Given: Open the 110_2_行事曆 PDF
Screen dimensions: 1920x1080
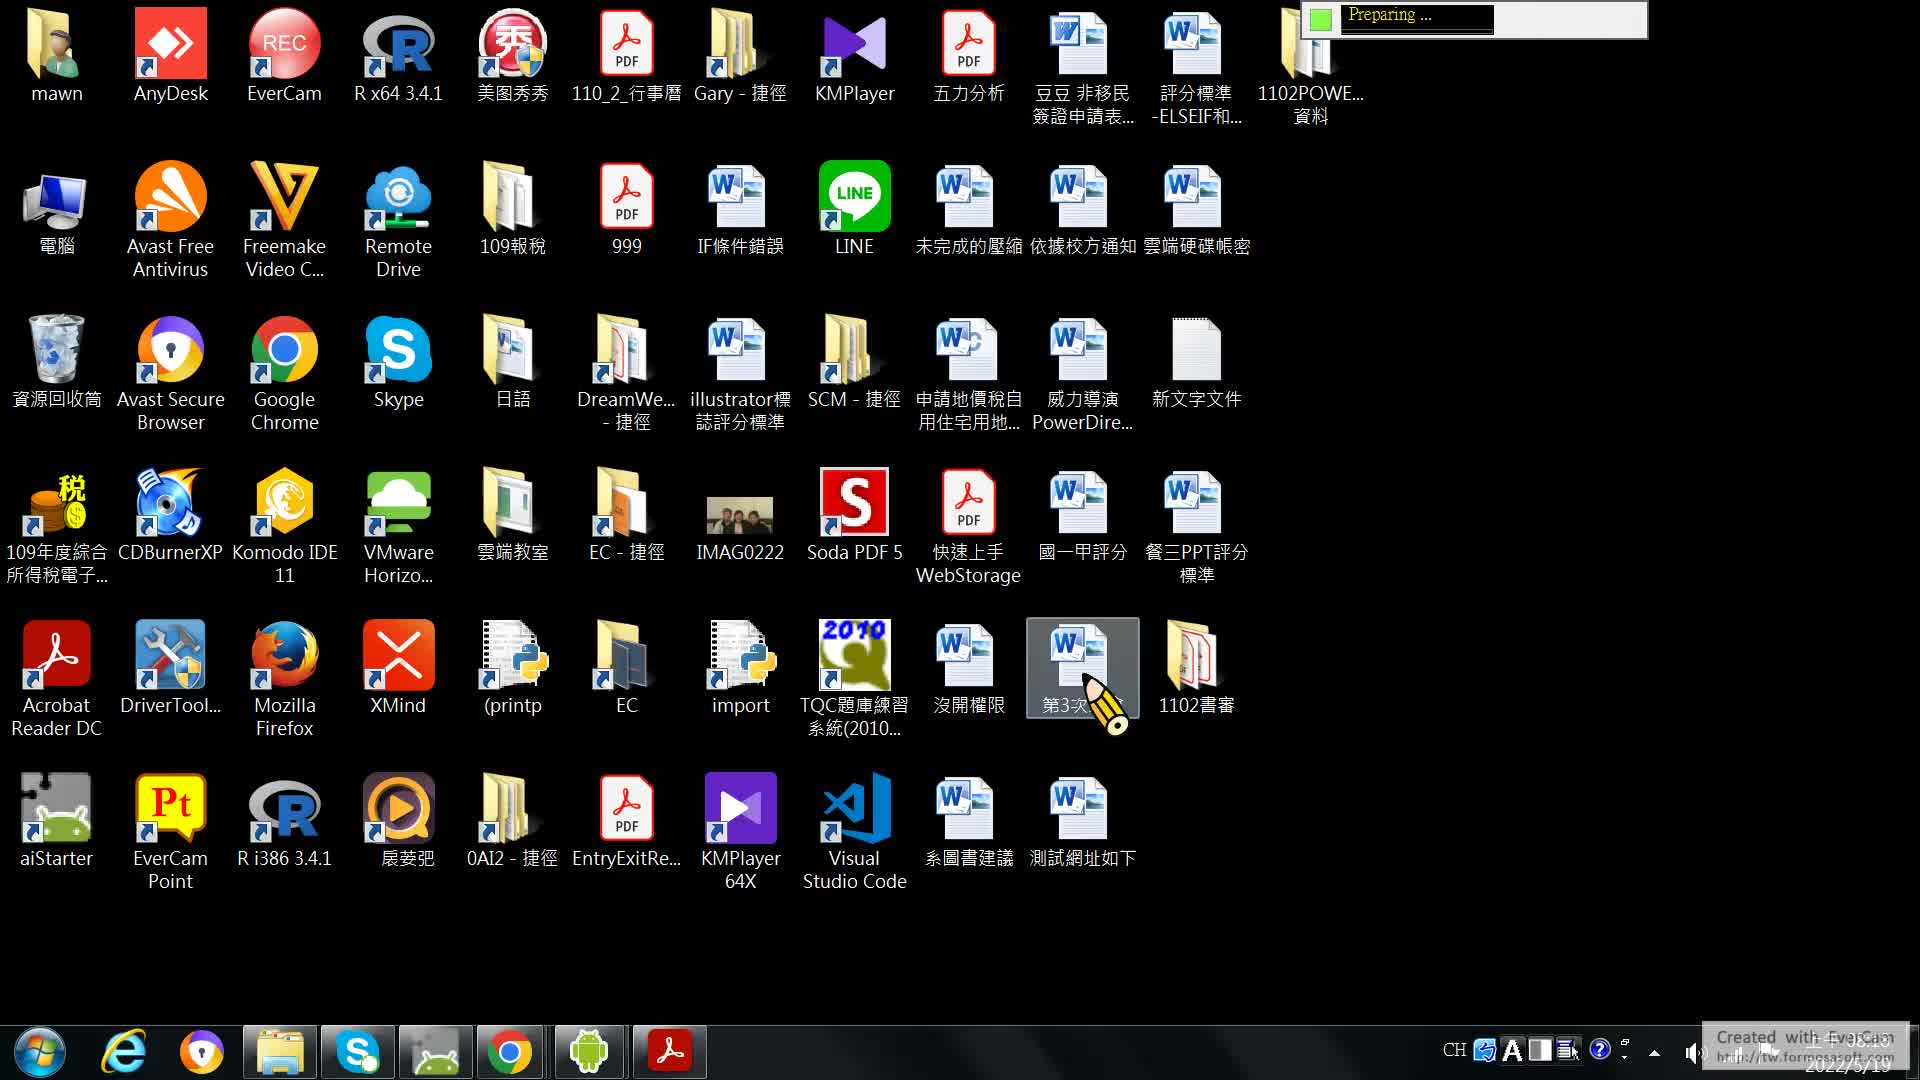Looking at the screenshot, I should (x=626, y=56).
